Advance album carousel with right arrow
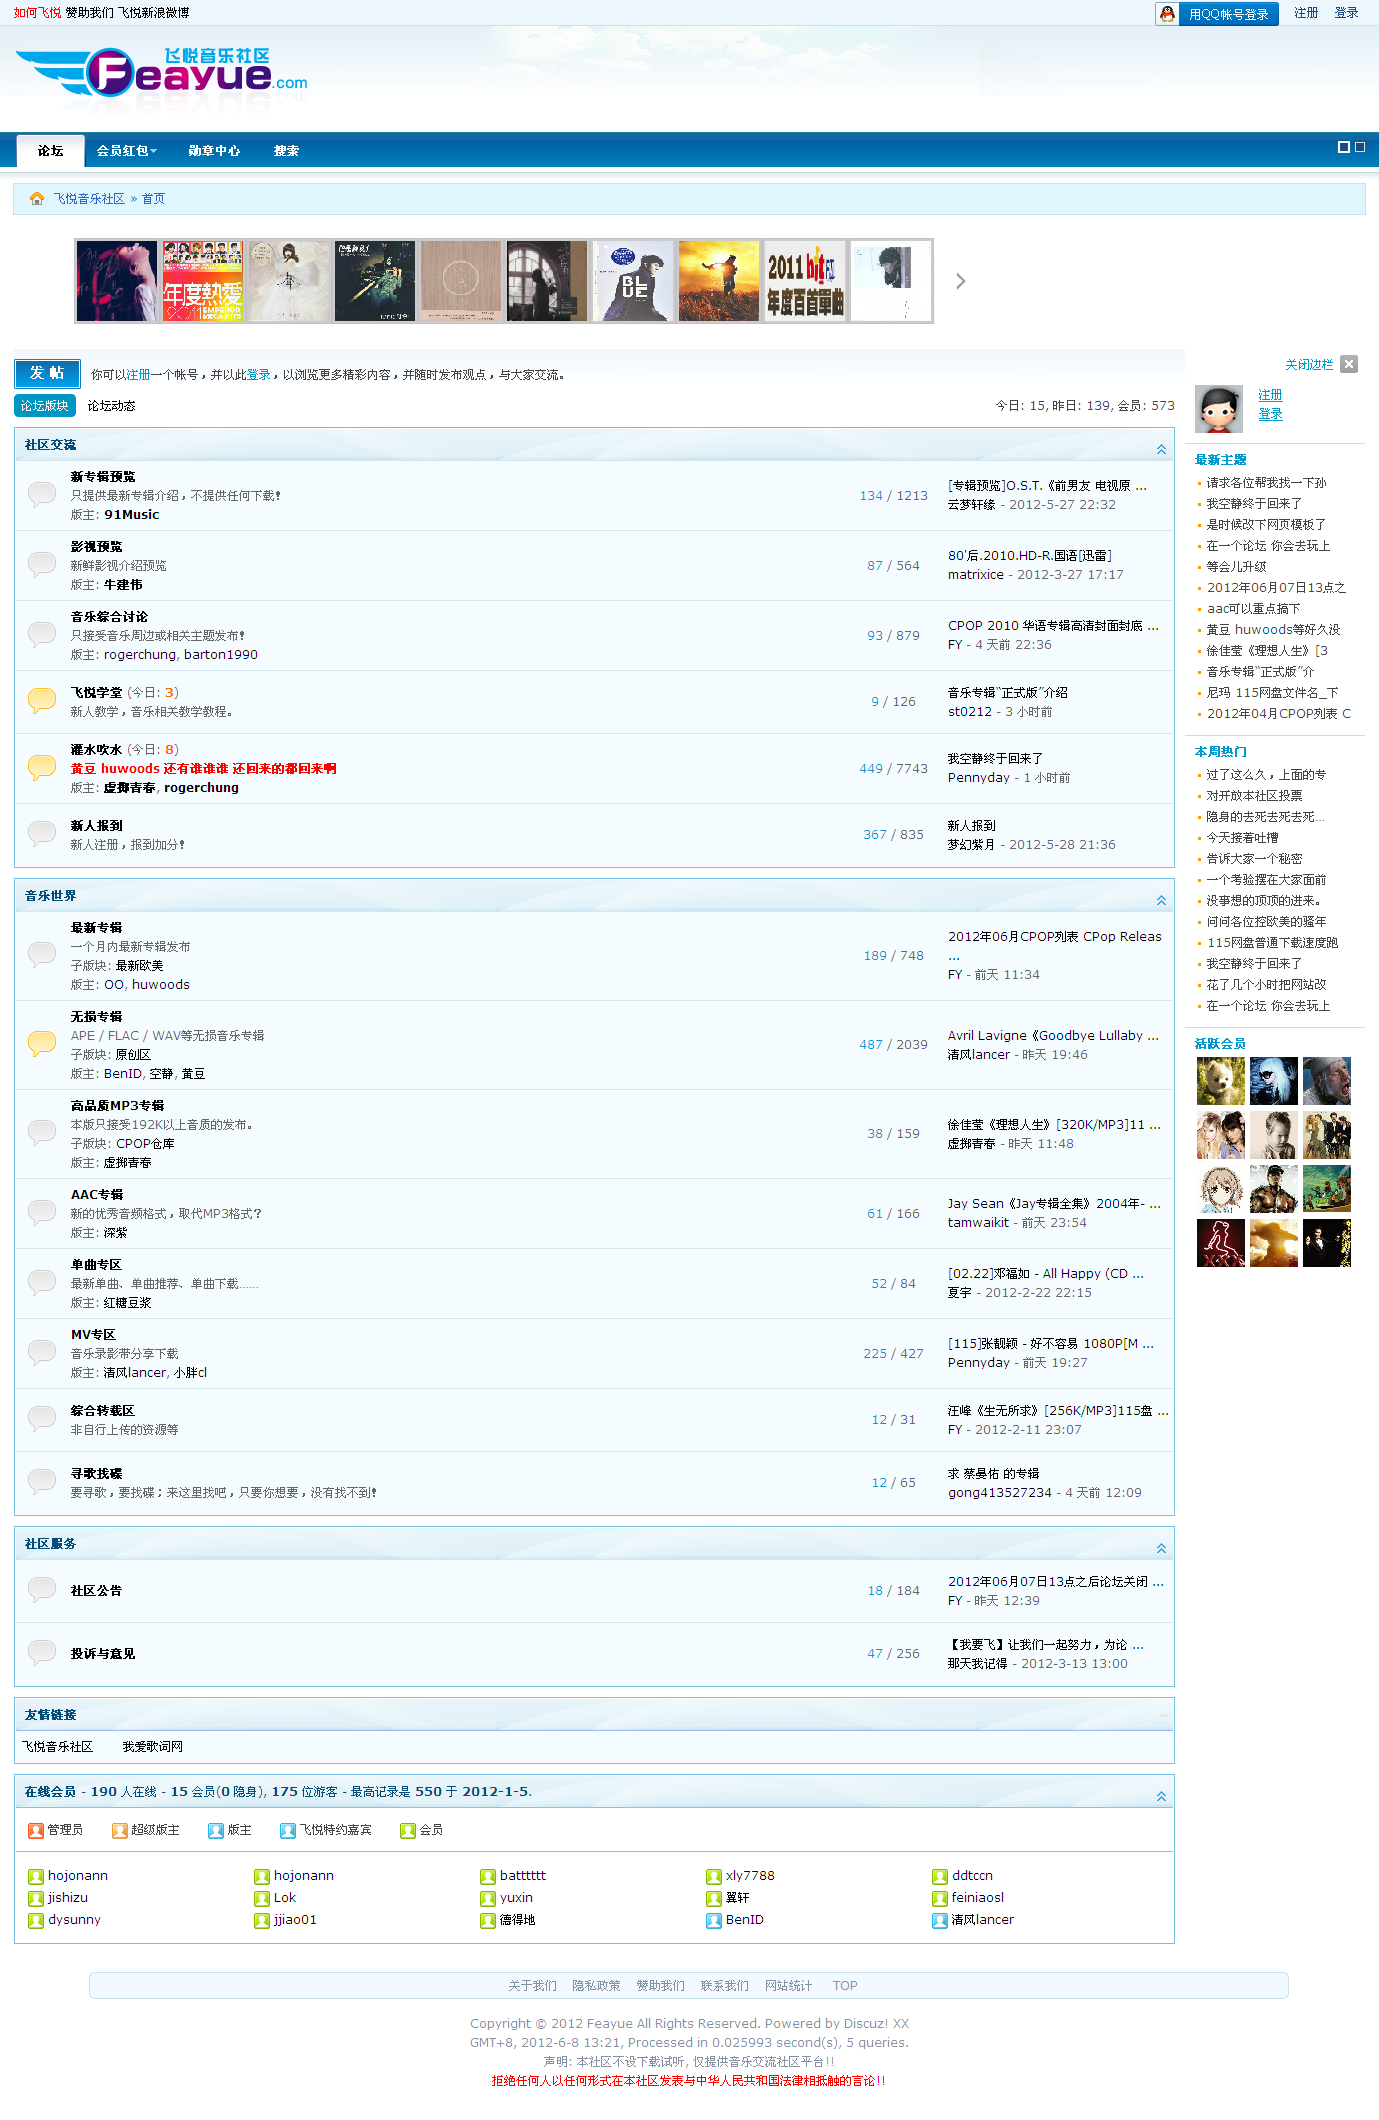The width and height of the screenshot is (1379, 2120). tap(960, 281)
